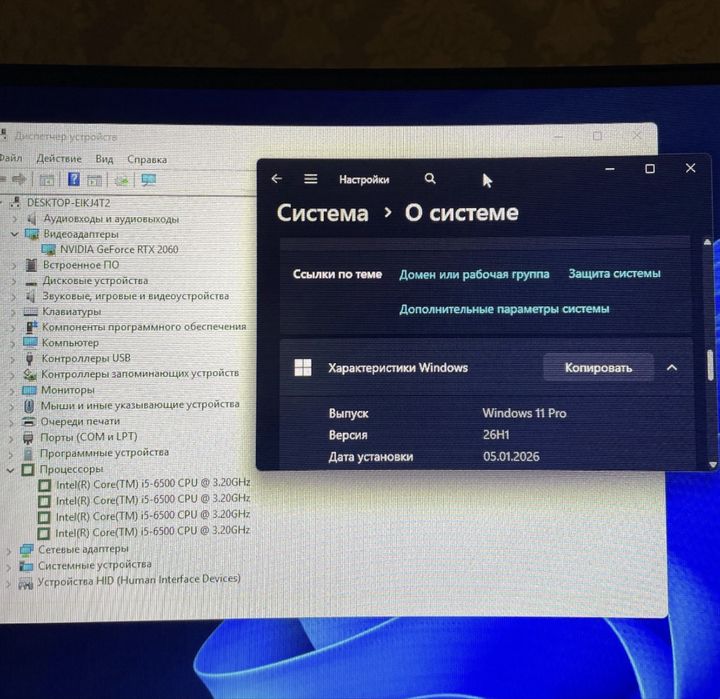Click the show console tree toolbar icon
Screen dimensions: 720x699
46,180
